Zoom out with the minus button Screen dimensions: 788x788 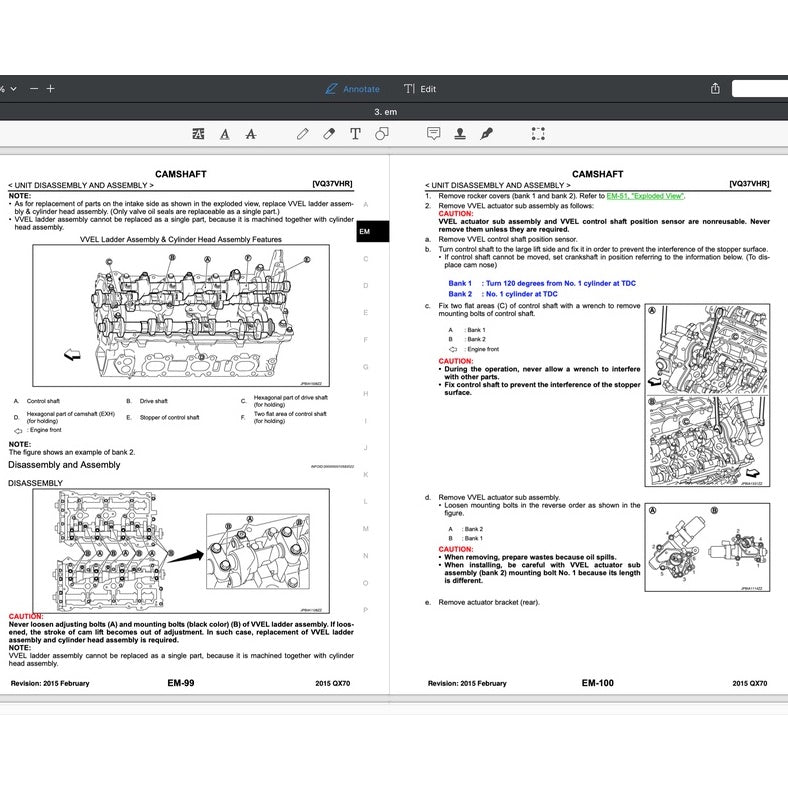coord(34,89)
